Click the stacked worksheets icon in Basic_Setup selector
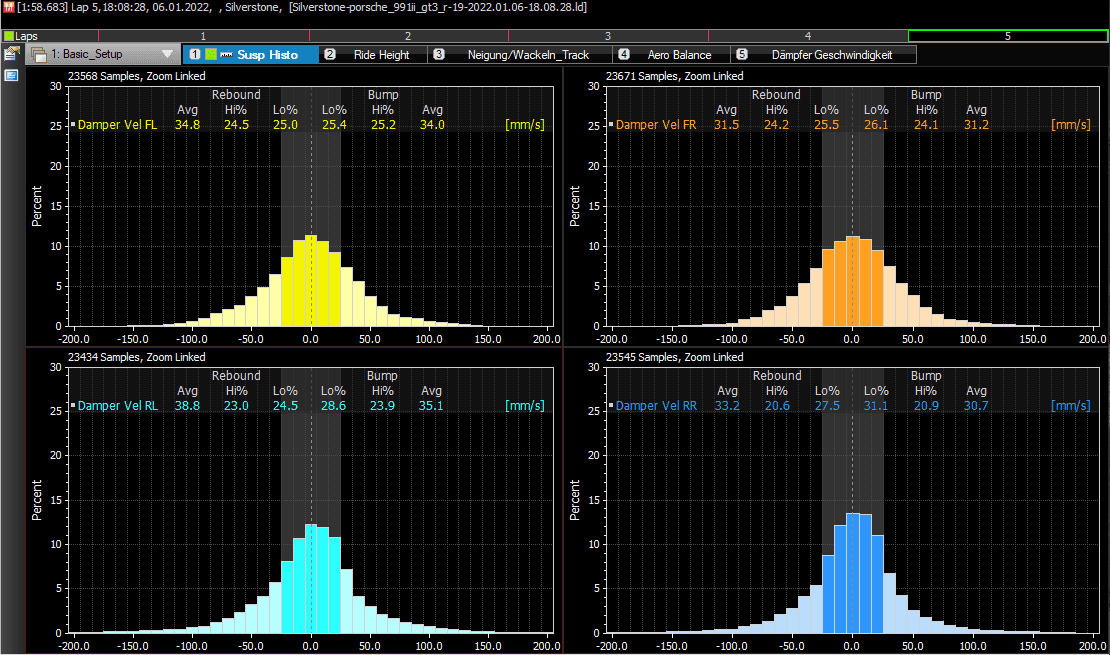 39,55
